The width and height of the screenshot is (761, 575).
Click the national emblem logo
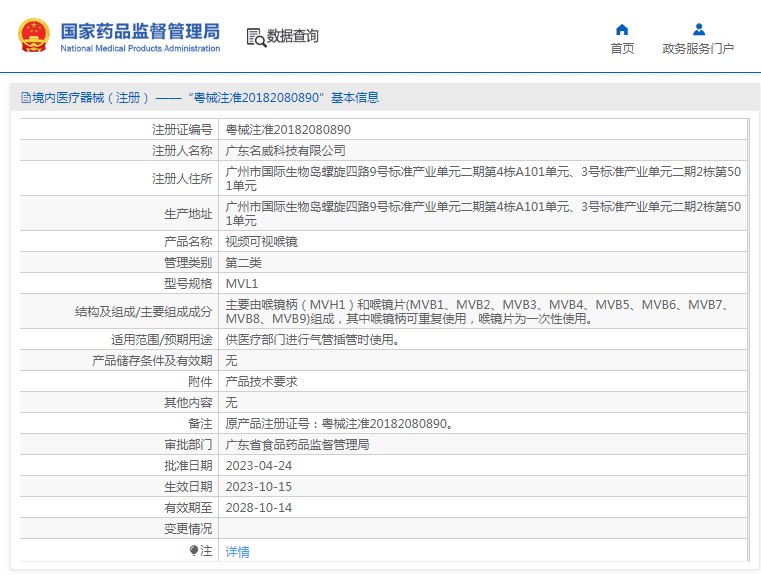click(34, 35)
